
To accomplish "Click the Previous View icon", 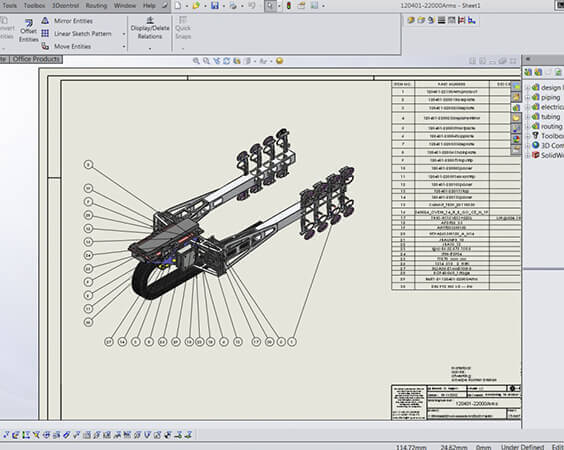I will 216,61.
